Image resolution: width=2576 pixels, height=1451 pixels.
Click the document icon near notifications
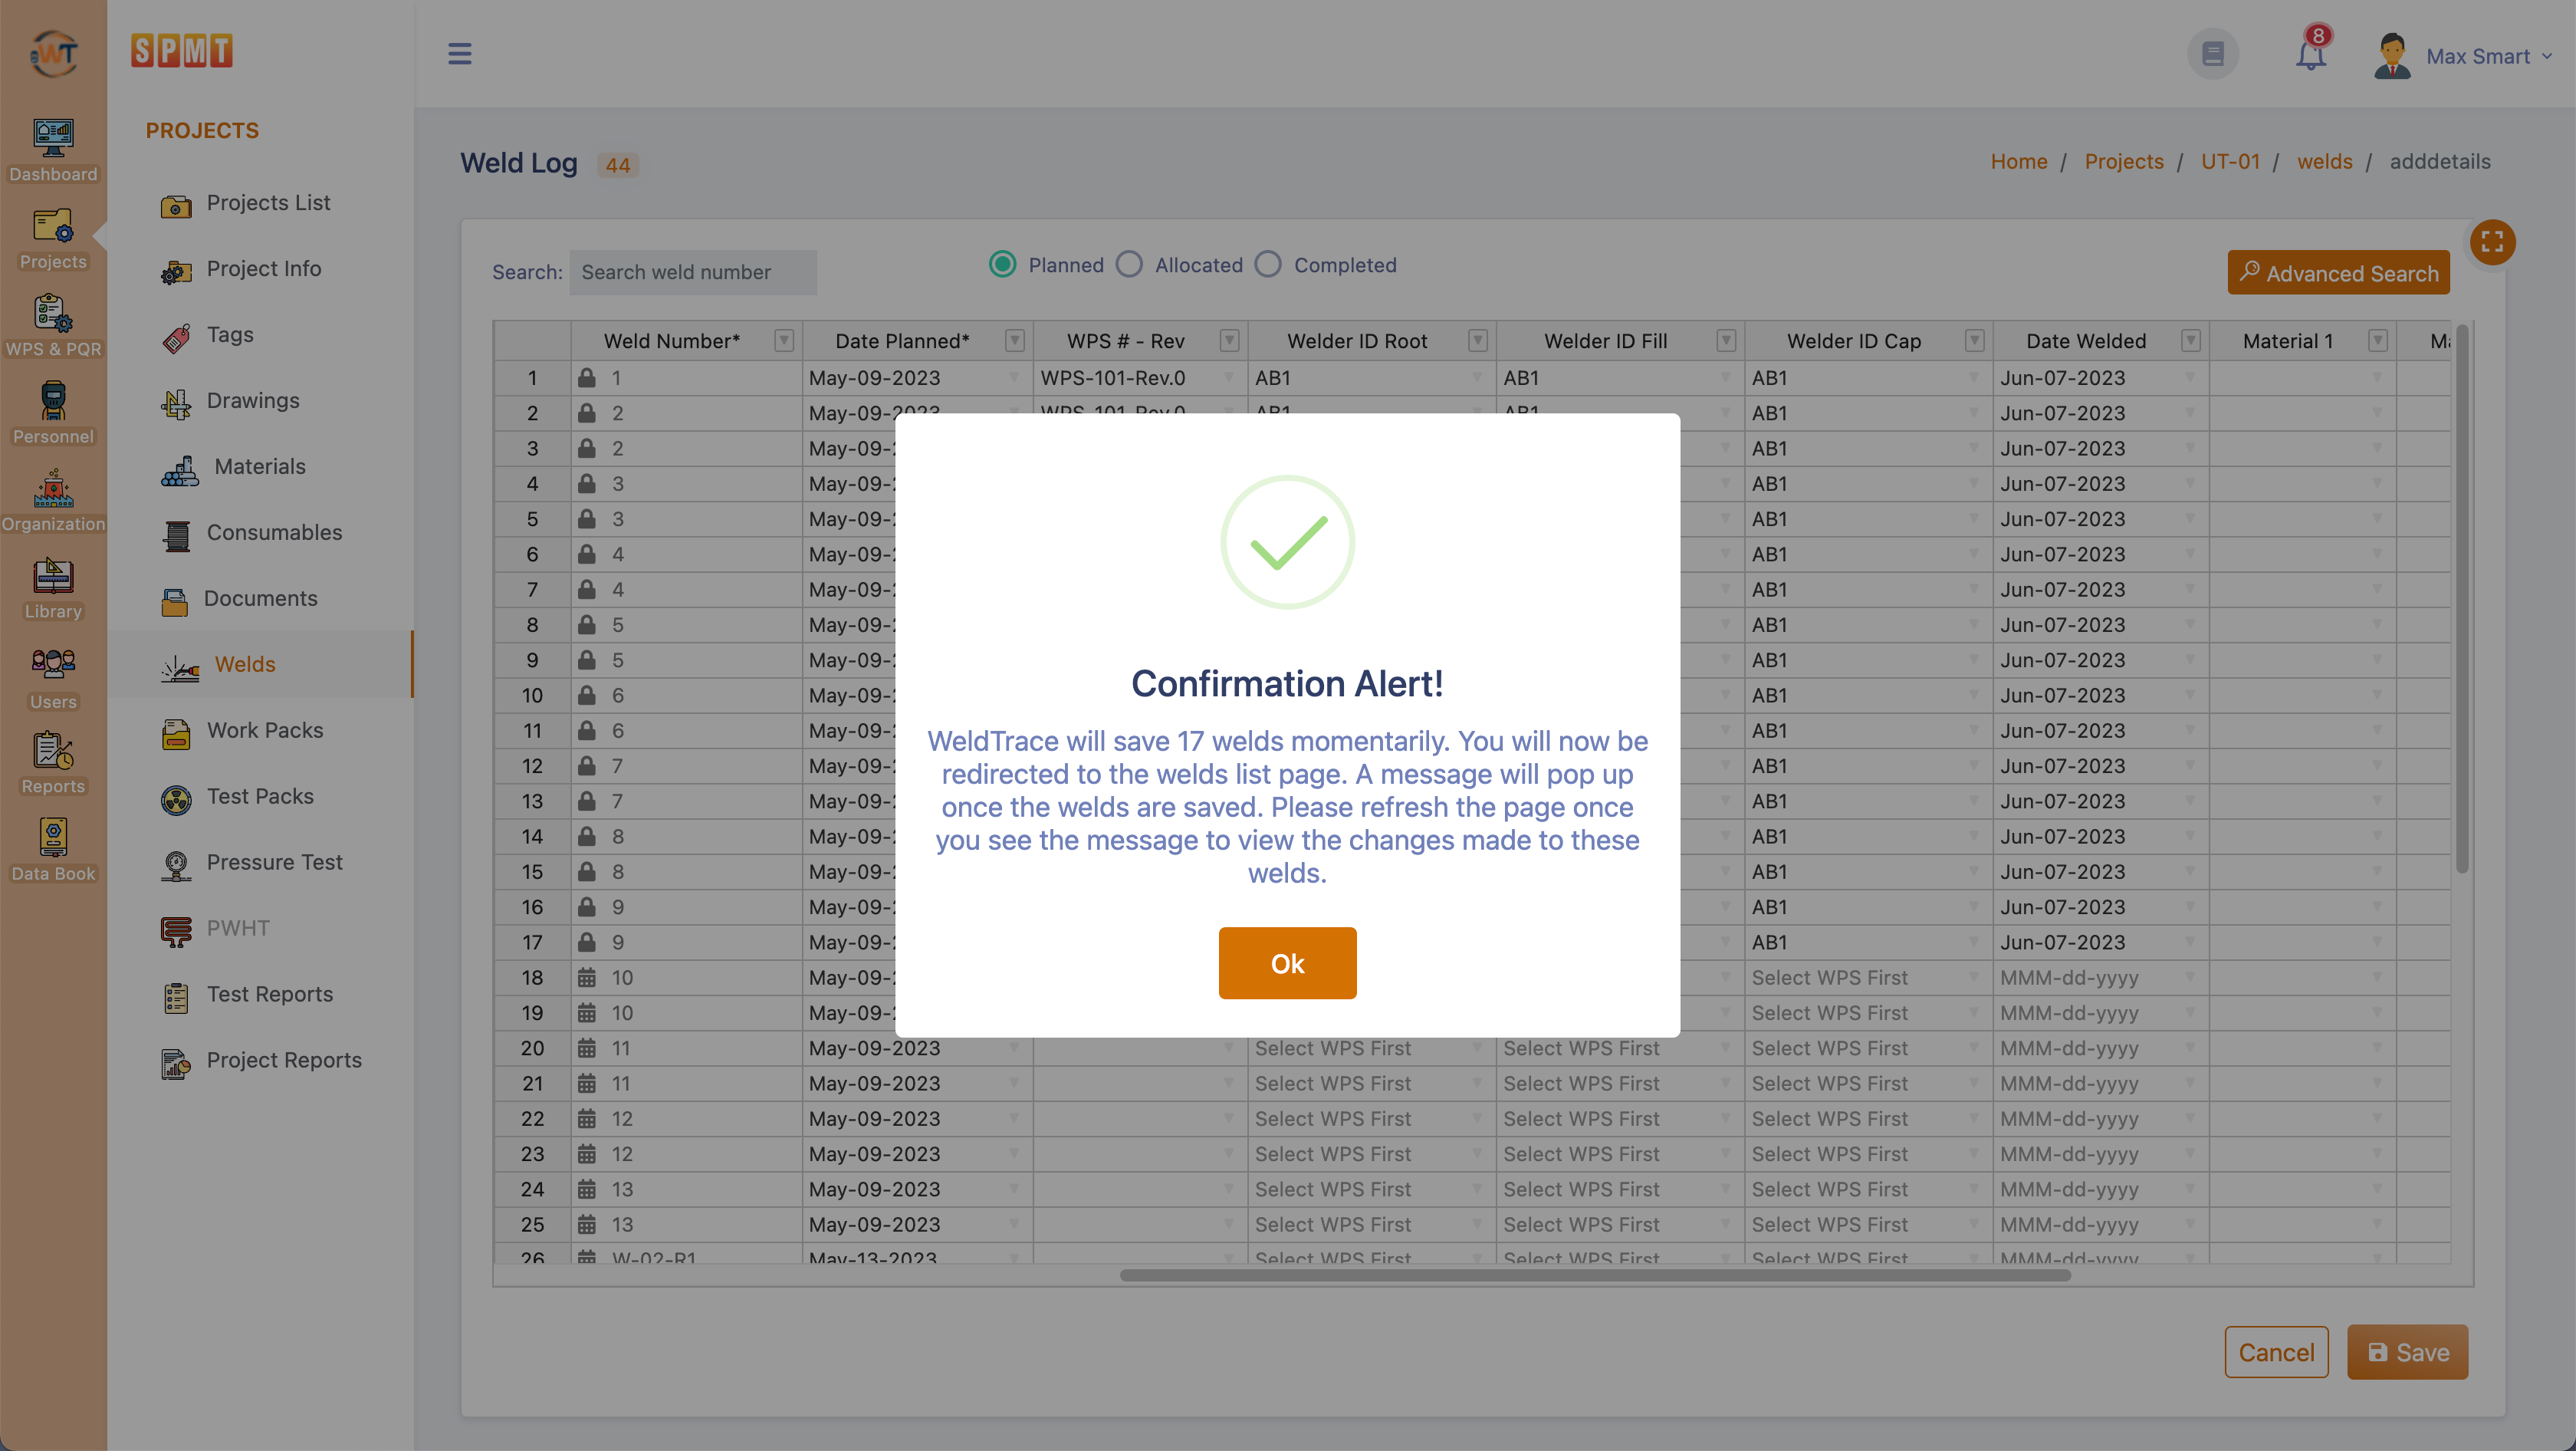pyautogui.click(x=2213, y=53)
